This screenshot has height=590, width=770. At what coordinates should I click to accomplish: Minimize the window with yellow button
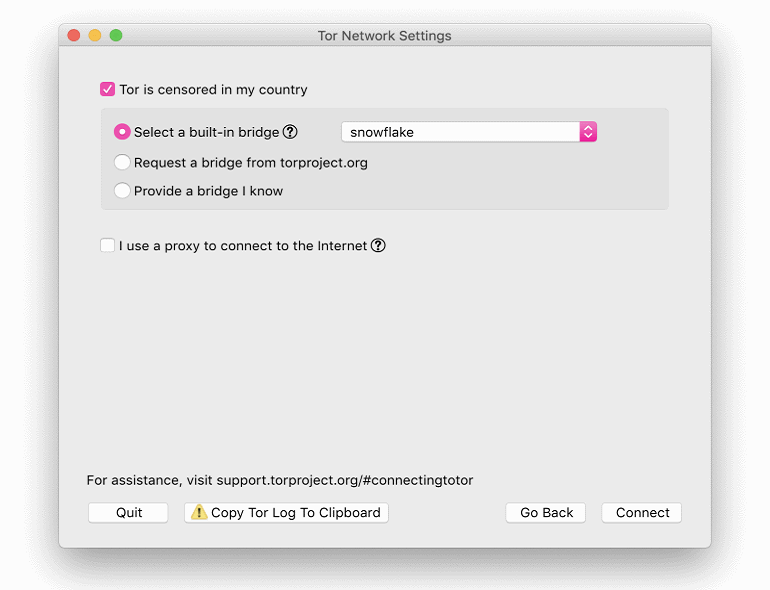point(95,35)
